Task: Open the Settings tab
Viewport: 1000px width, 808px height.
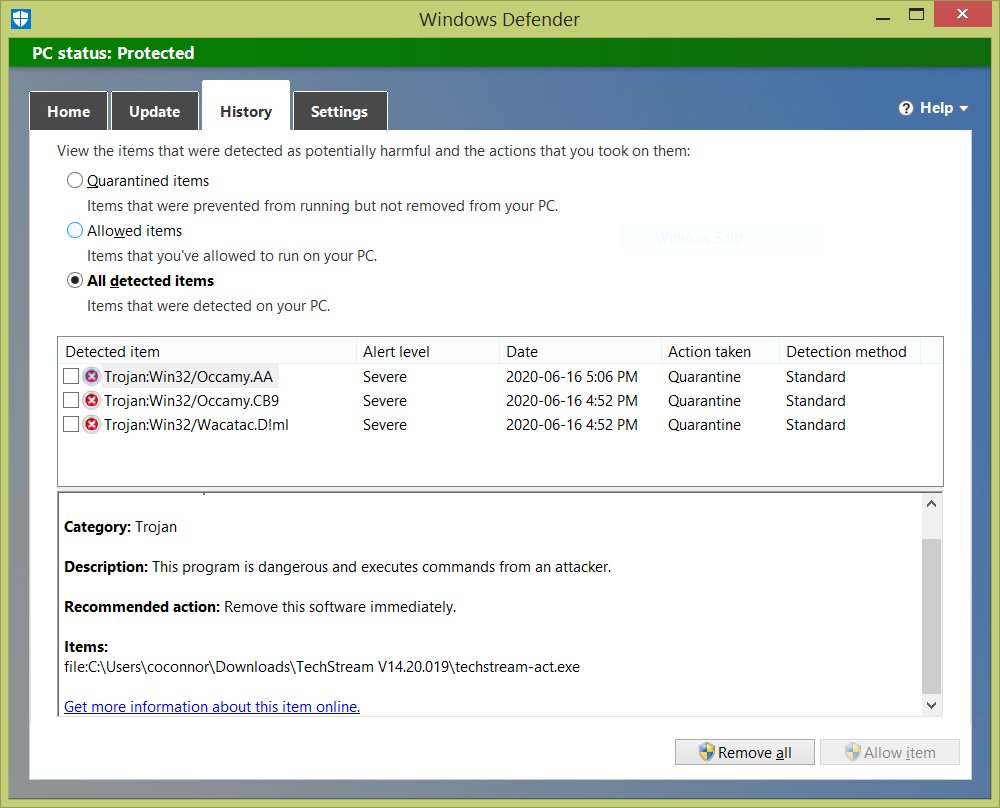Action: (x=339, y=111)
